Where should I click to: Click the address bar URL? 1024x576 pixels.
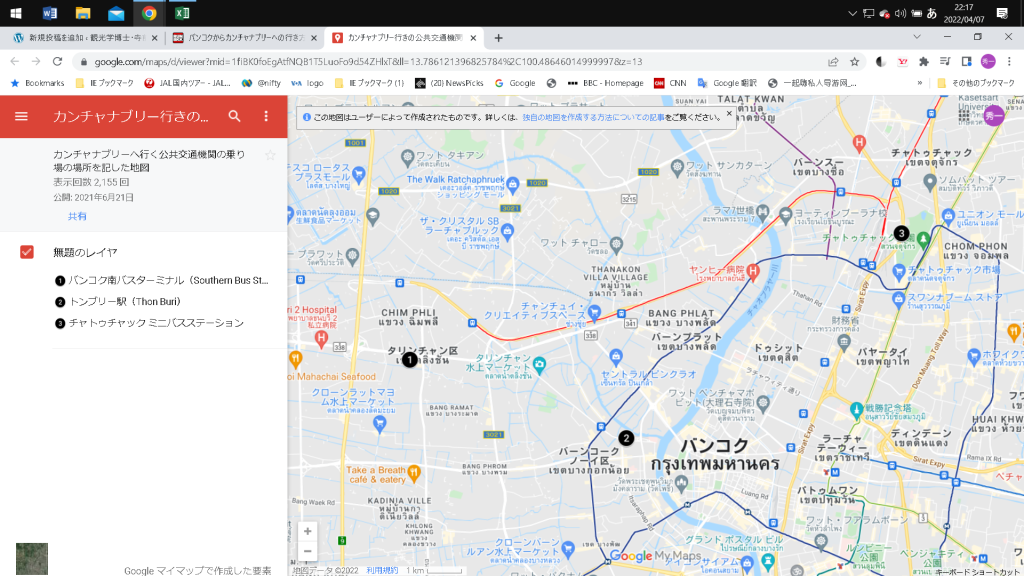[x=368, y=61]
